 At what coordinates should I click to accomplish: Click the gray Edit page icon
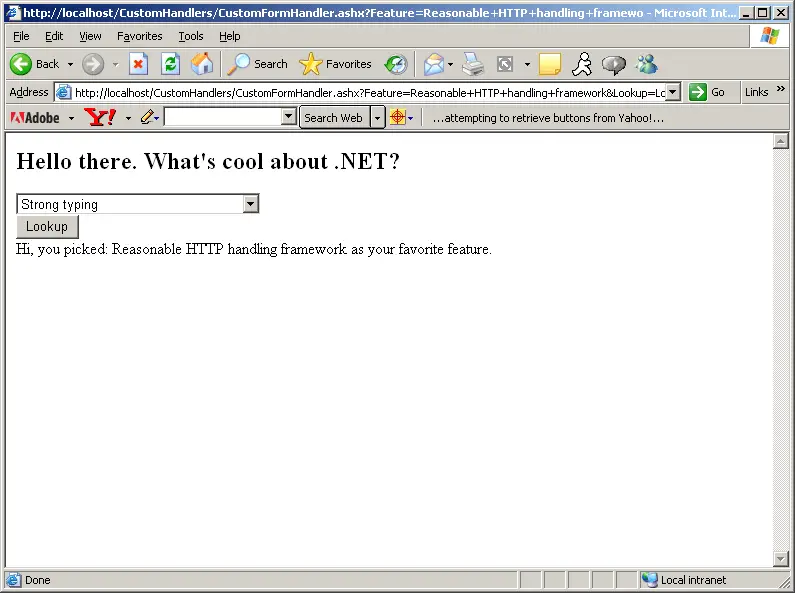505,64
